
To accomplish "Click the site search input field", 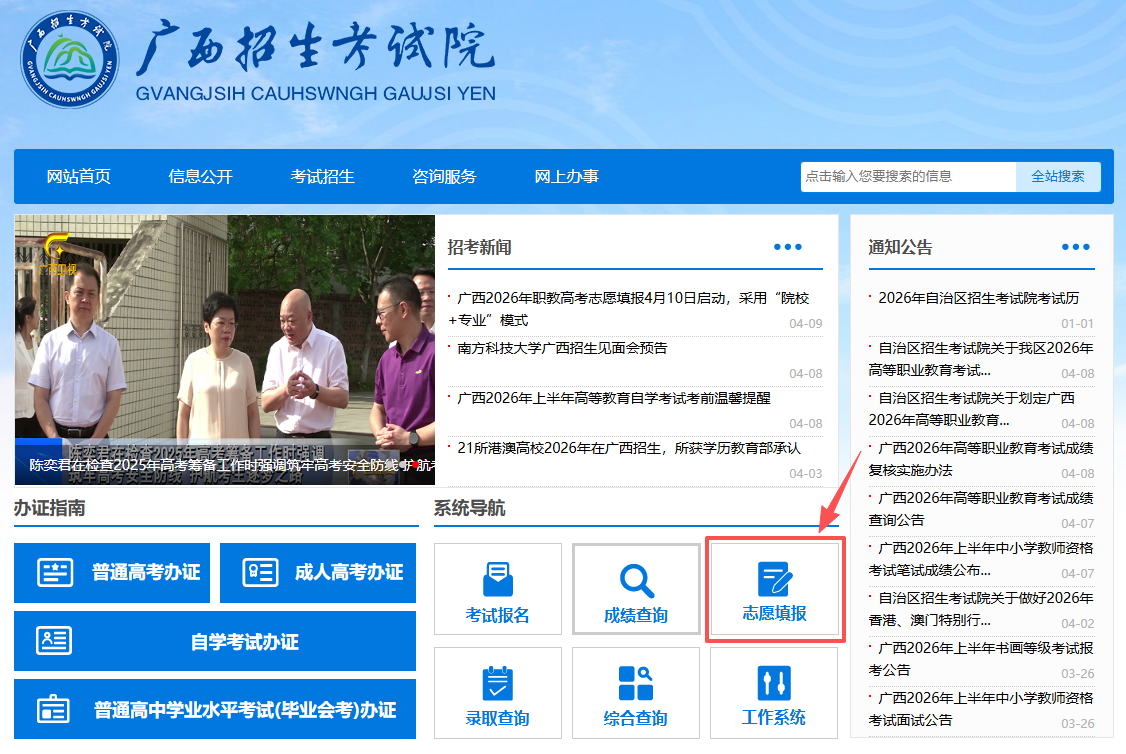I will (907, 177).
